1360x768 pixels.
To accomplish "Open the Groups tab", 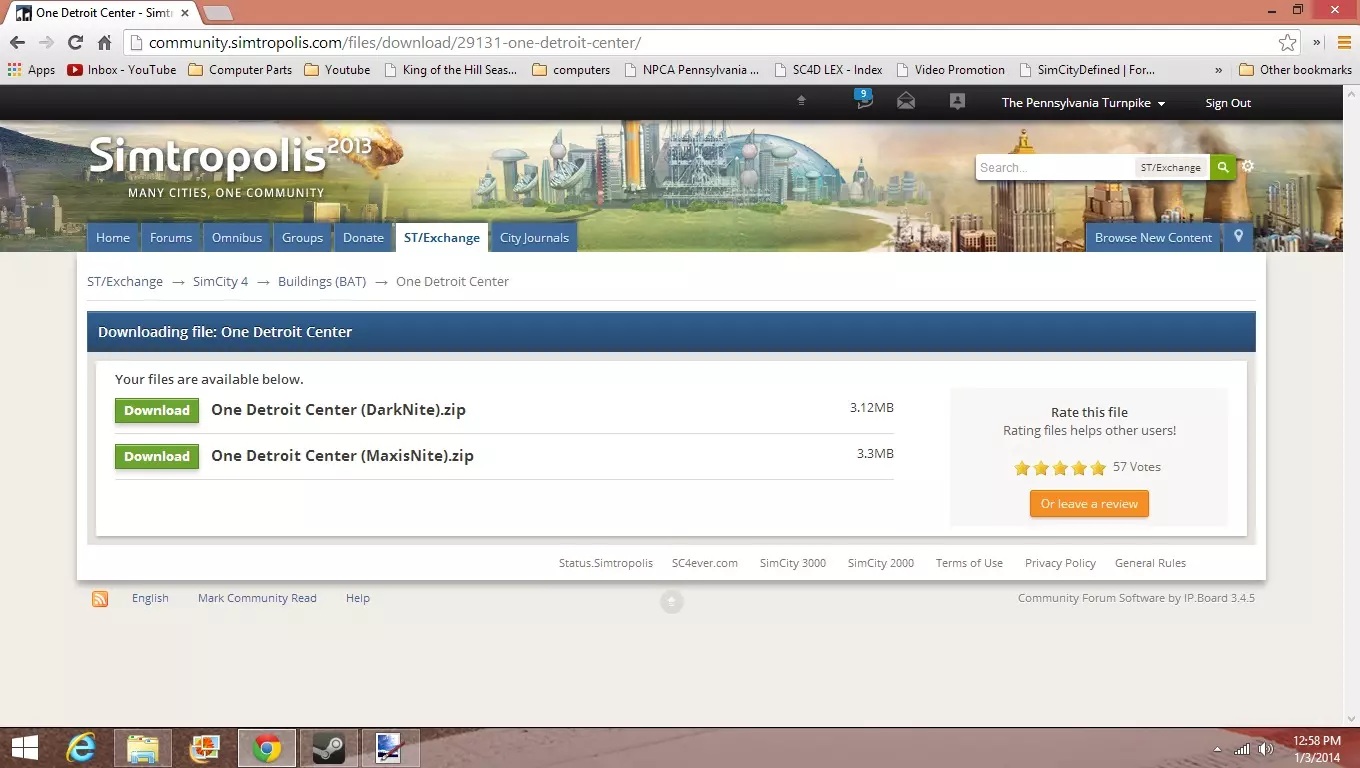I will pyautogui.click(x=302, y=237).
